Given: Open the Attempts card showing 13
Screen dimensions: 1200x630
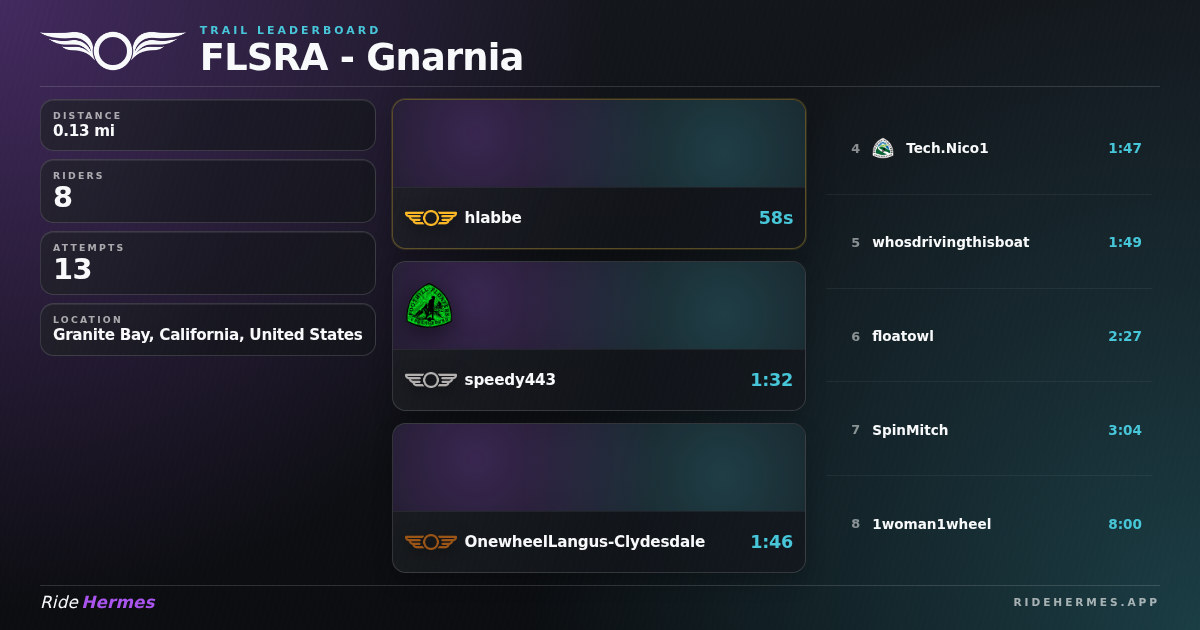Looking at the screenshot, I should point(208,263).
